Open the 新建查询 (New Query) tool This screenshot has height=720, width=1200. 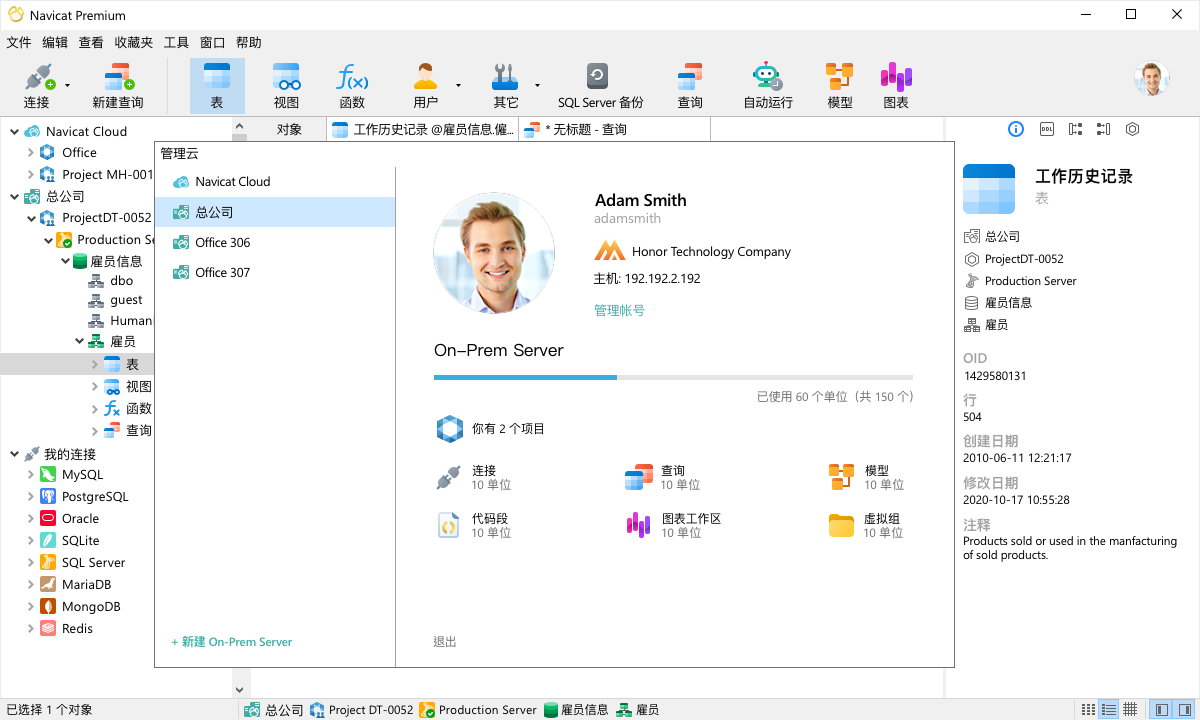[x=118, y=85]
